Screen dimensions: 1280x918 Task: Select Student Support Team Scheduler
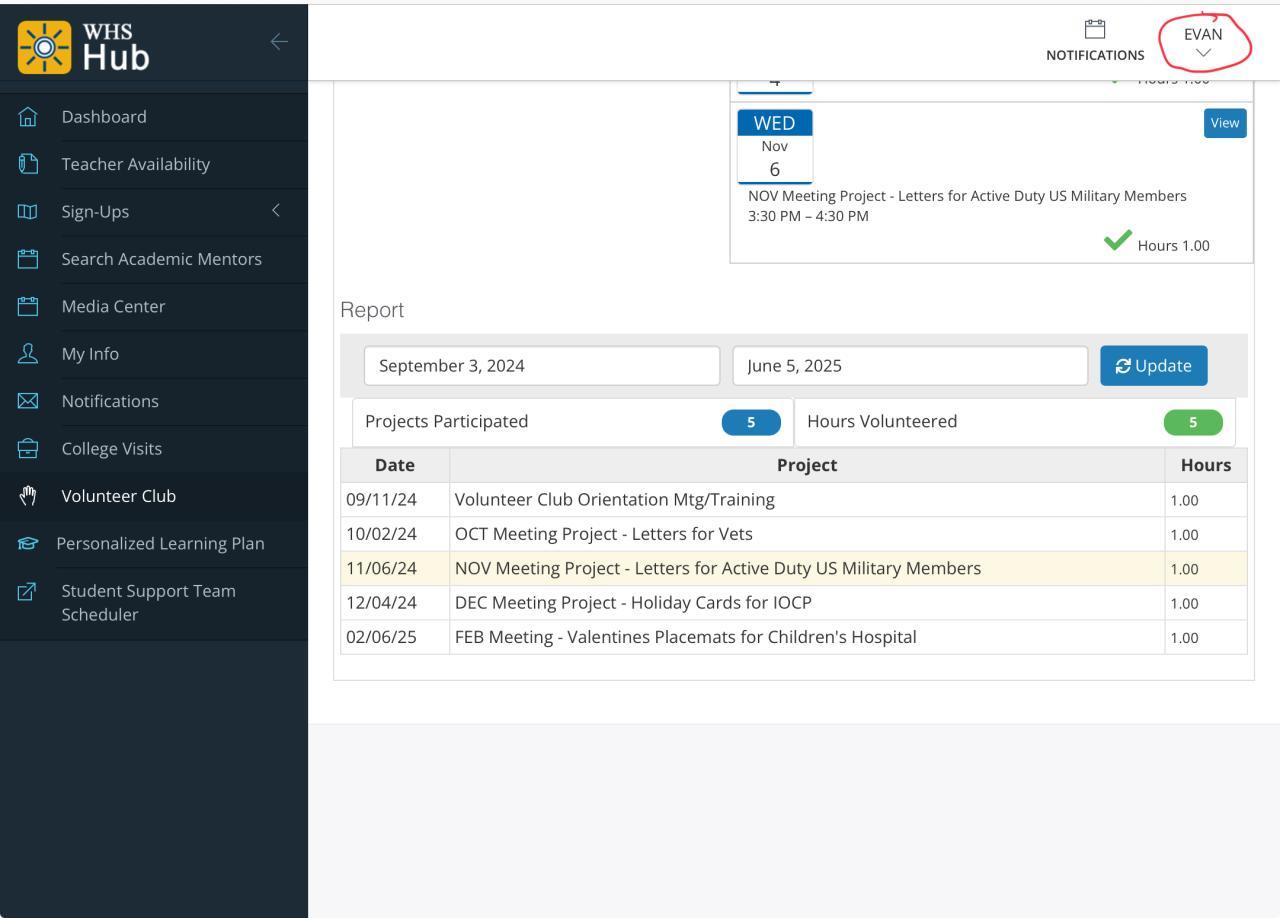[x=149, y=603]
